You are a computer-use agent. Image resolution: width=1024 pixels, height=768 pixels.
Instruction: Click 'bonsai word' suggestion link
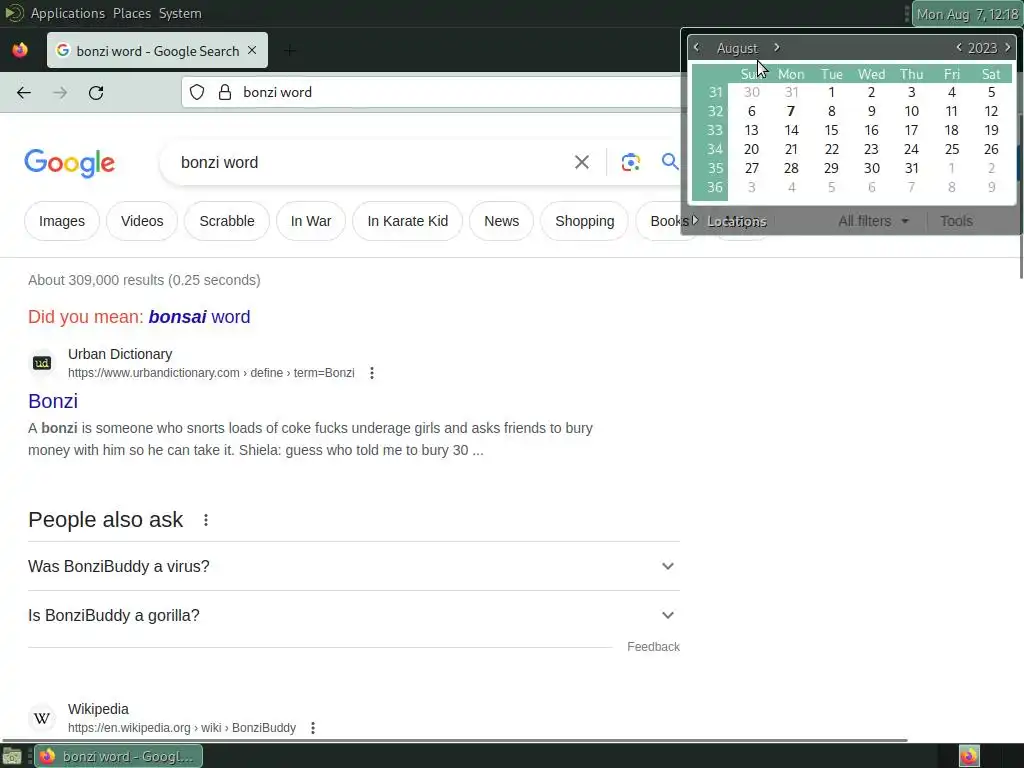(199, 317)
